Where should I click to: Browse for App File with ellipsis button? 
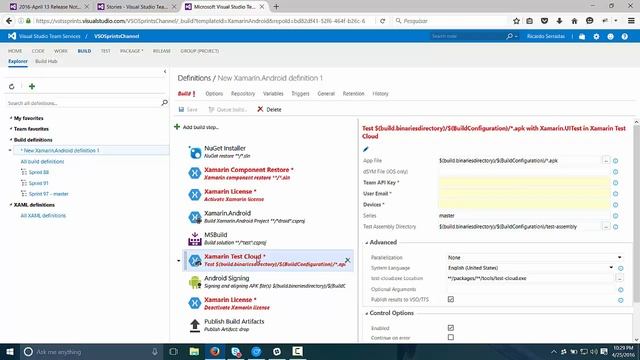point(606,160)
